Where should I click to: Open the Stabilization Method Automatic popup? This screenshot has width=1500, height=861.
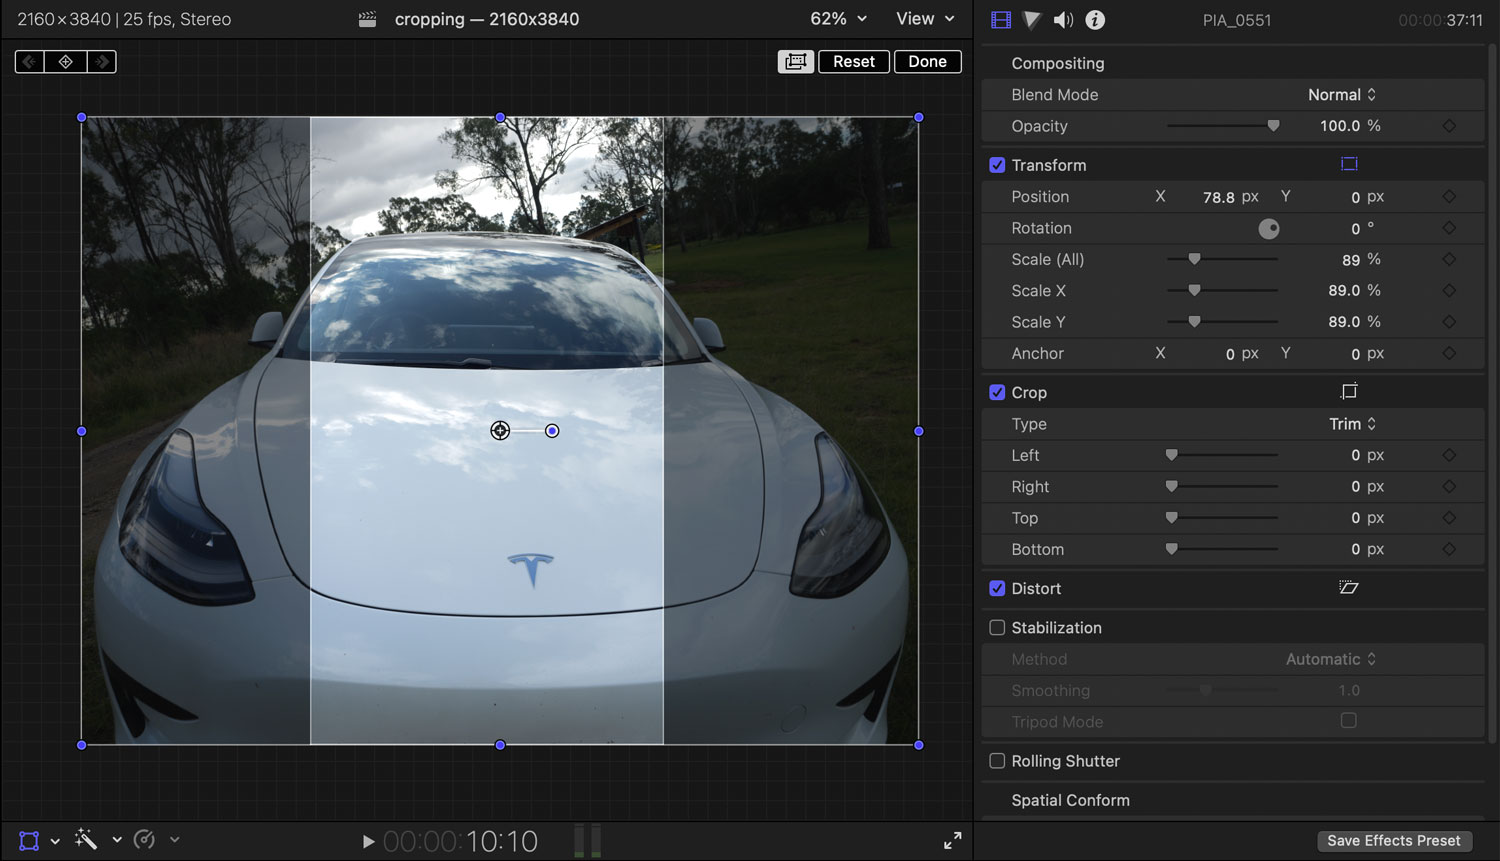(1331, 659)
